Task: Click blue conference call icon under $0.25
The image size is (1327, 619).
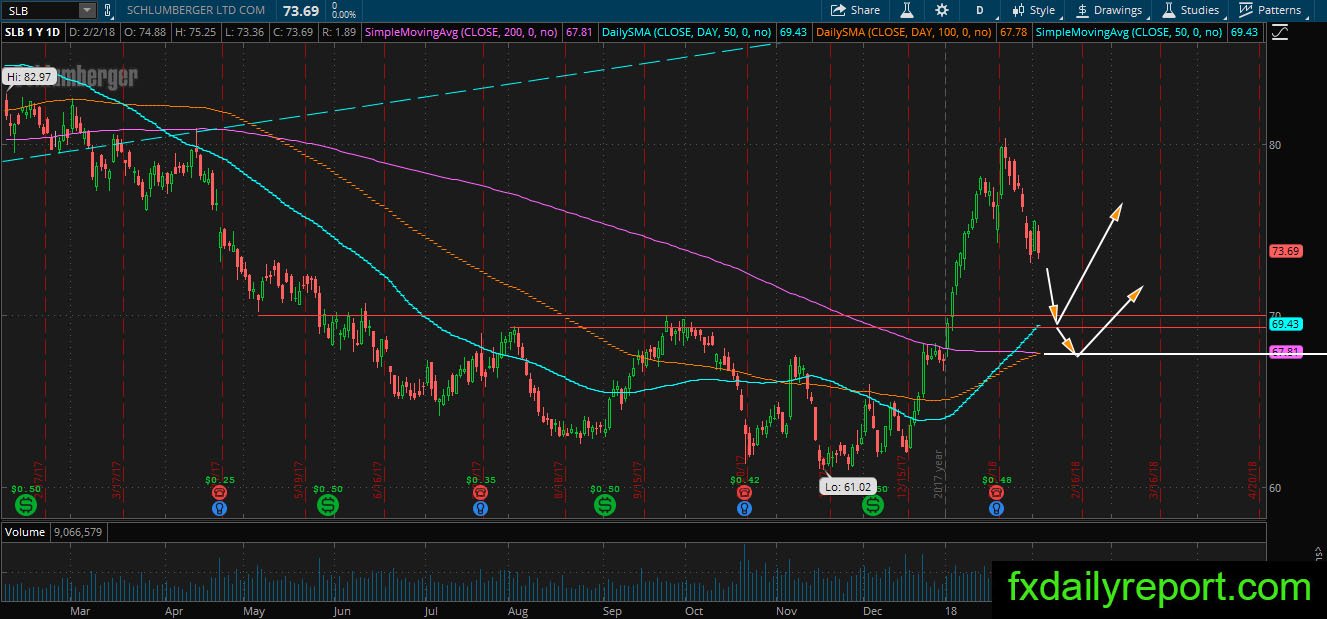Action: (219, 508)
